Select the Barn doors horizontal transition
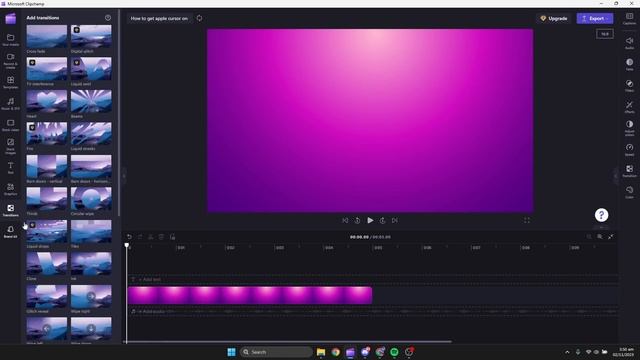Viewport: 640px width, 360px height. coord(91,166)
